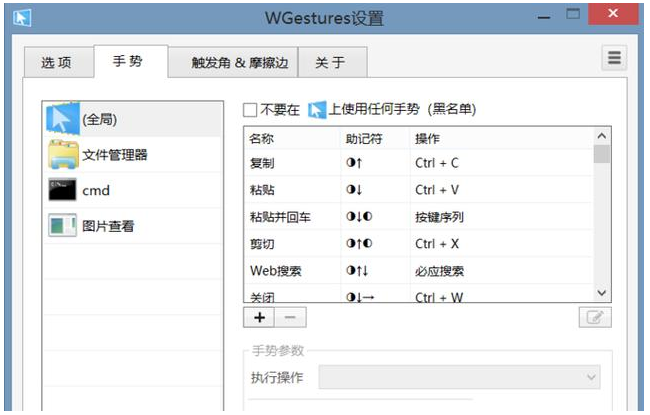The width and height of the screenshot is (650, 415).
Task: Select the 关闭 gesture row
Action: coord(419,295)
